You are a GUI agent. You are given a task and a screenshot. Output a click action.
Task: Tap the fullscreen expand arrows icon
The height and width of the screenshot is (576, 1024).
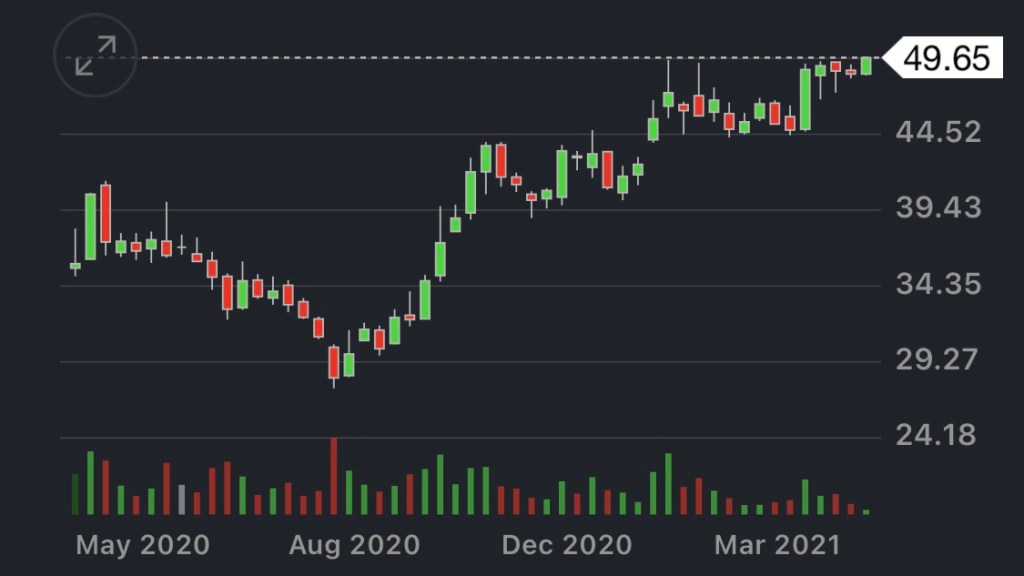click(x=95, y=57)
